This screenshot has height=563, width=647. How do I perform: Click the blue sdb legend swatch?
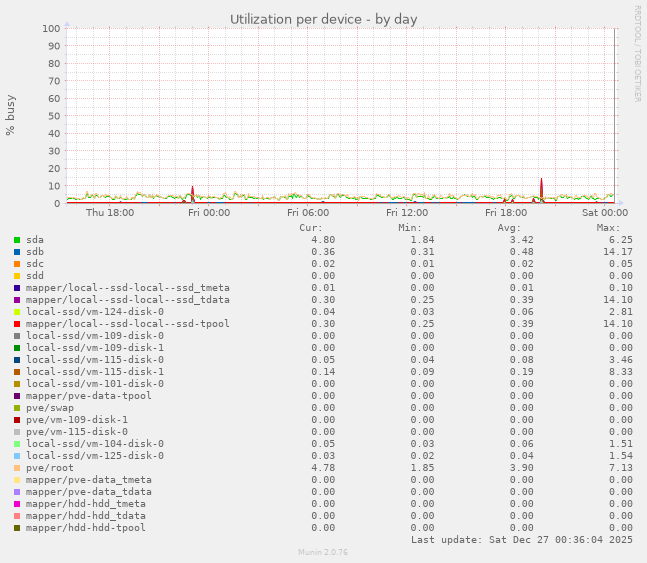[17, 252]
